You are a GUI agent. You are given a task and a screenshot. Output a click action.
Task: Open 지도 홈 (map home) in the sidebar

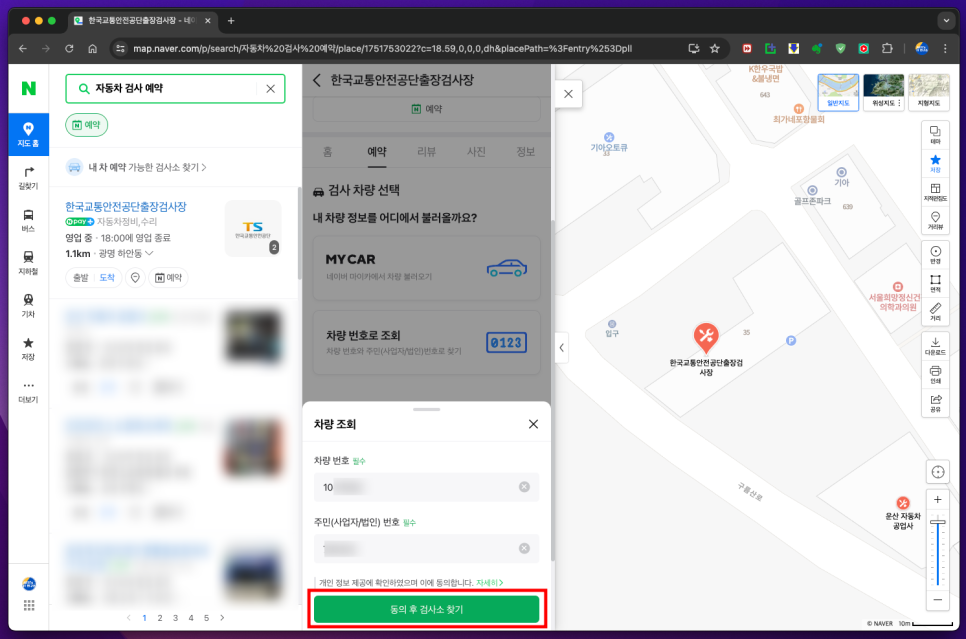click(x=28, y=134)
